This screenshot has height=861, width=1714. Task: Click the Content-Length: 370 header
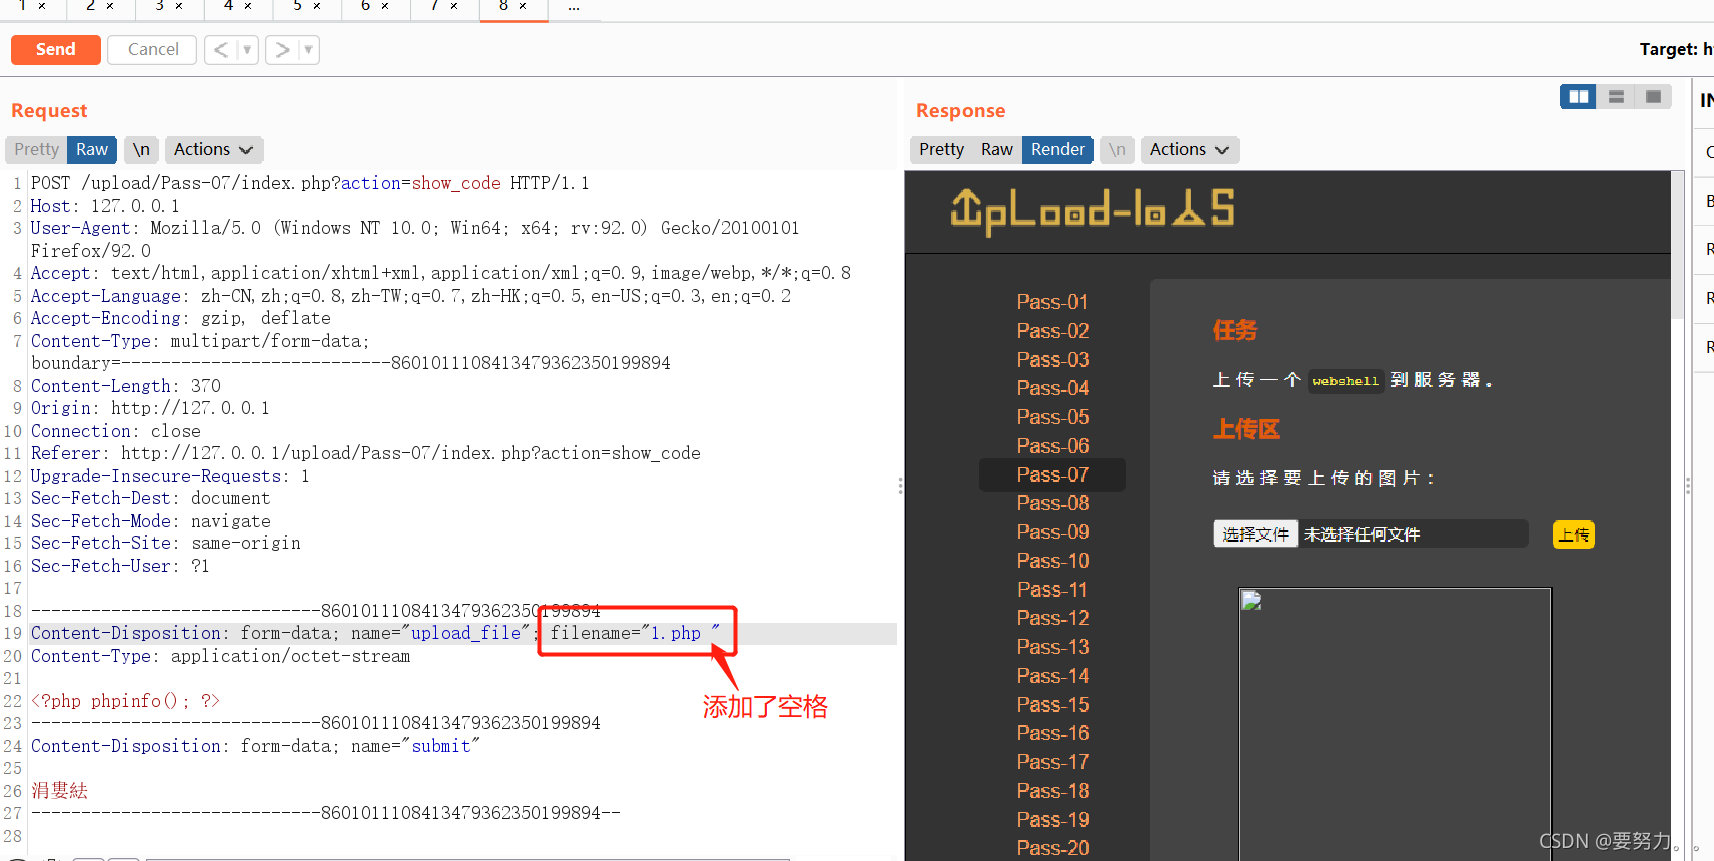point(126,386)
